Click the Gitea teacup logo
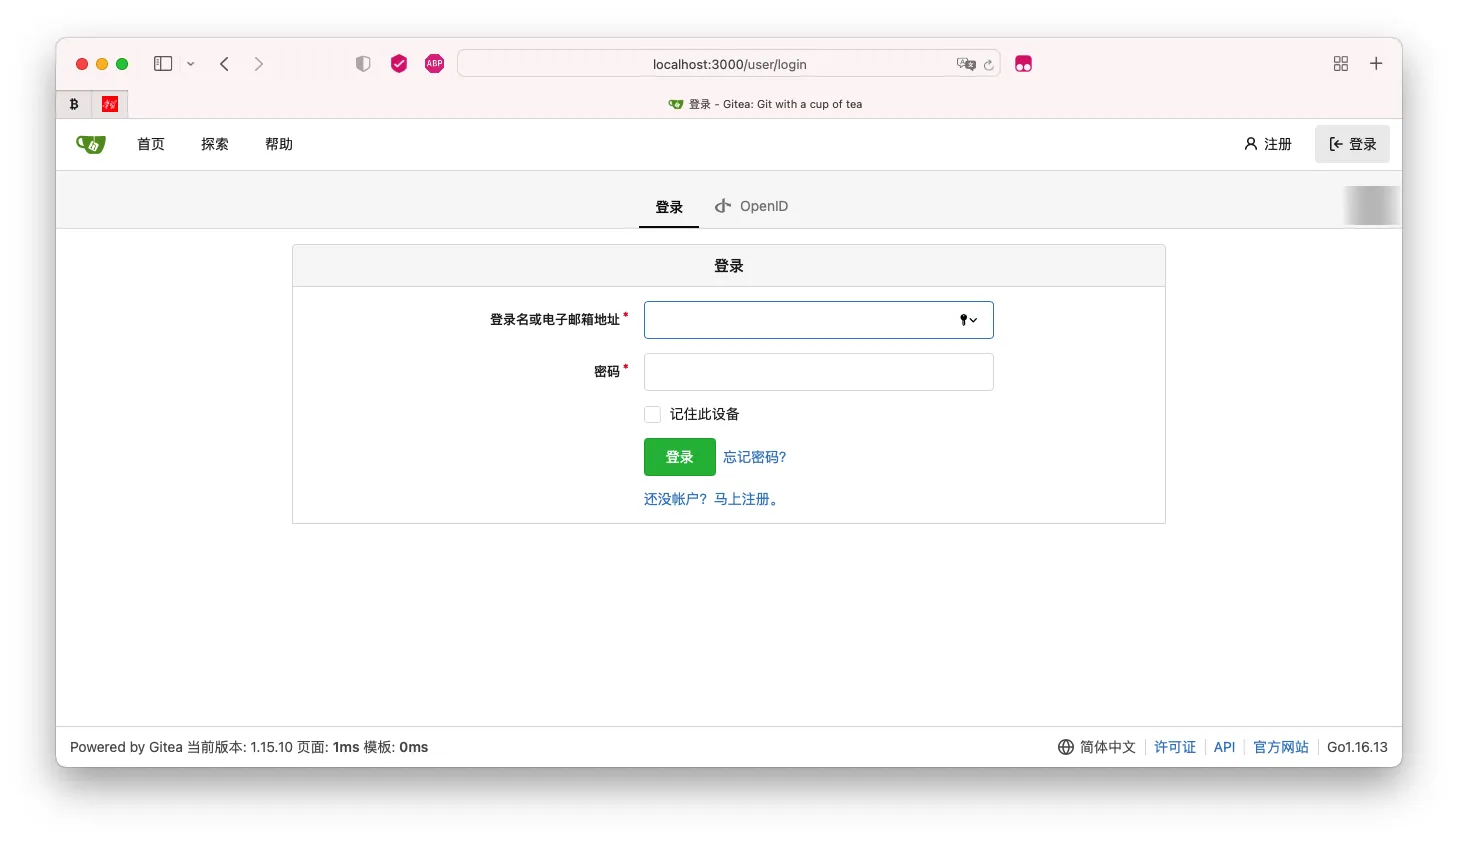This screenshot has height=841, width=1458. [91, 144]
